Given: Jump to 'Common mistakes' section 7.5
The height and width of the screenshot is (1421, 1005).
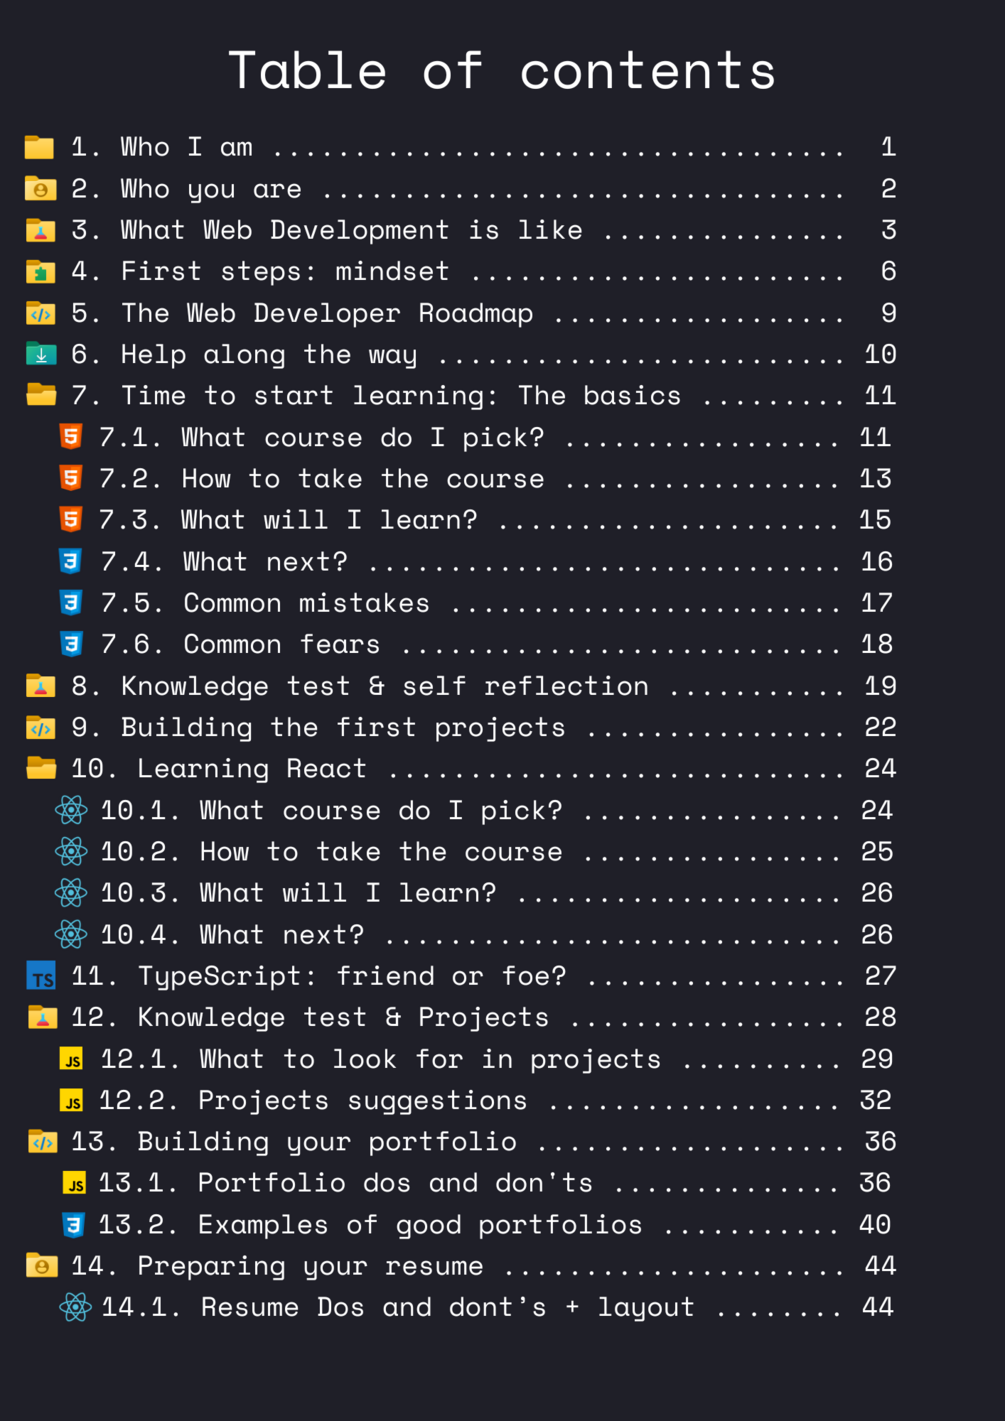Looking at the screenshot, I should click(306, 603).
